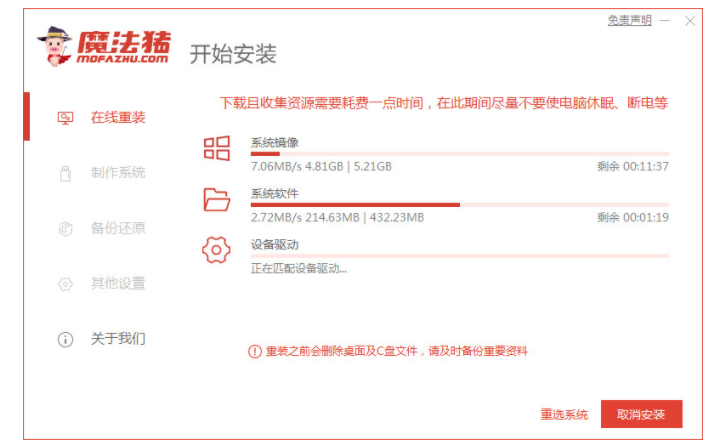
Task: Click the monitor icon beside 在线重装
Action: coord(66,118)
